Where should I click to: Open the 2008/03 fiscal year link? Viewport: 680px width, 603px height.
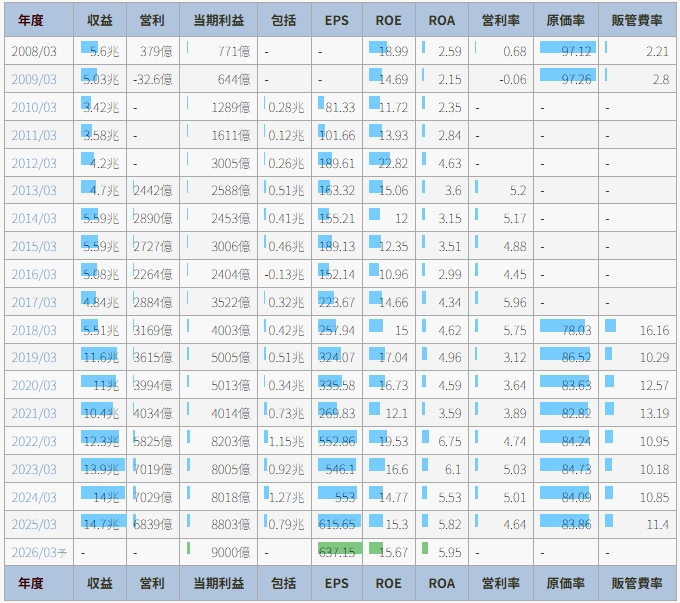pos(35,51)
